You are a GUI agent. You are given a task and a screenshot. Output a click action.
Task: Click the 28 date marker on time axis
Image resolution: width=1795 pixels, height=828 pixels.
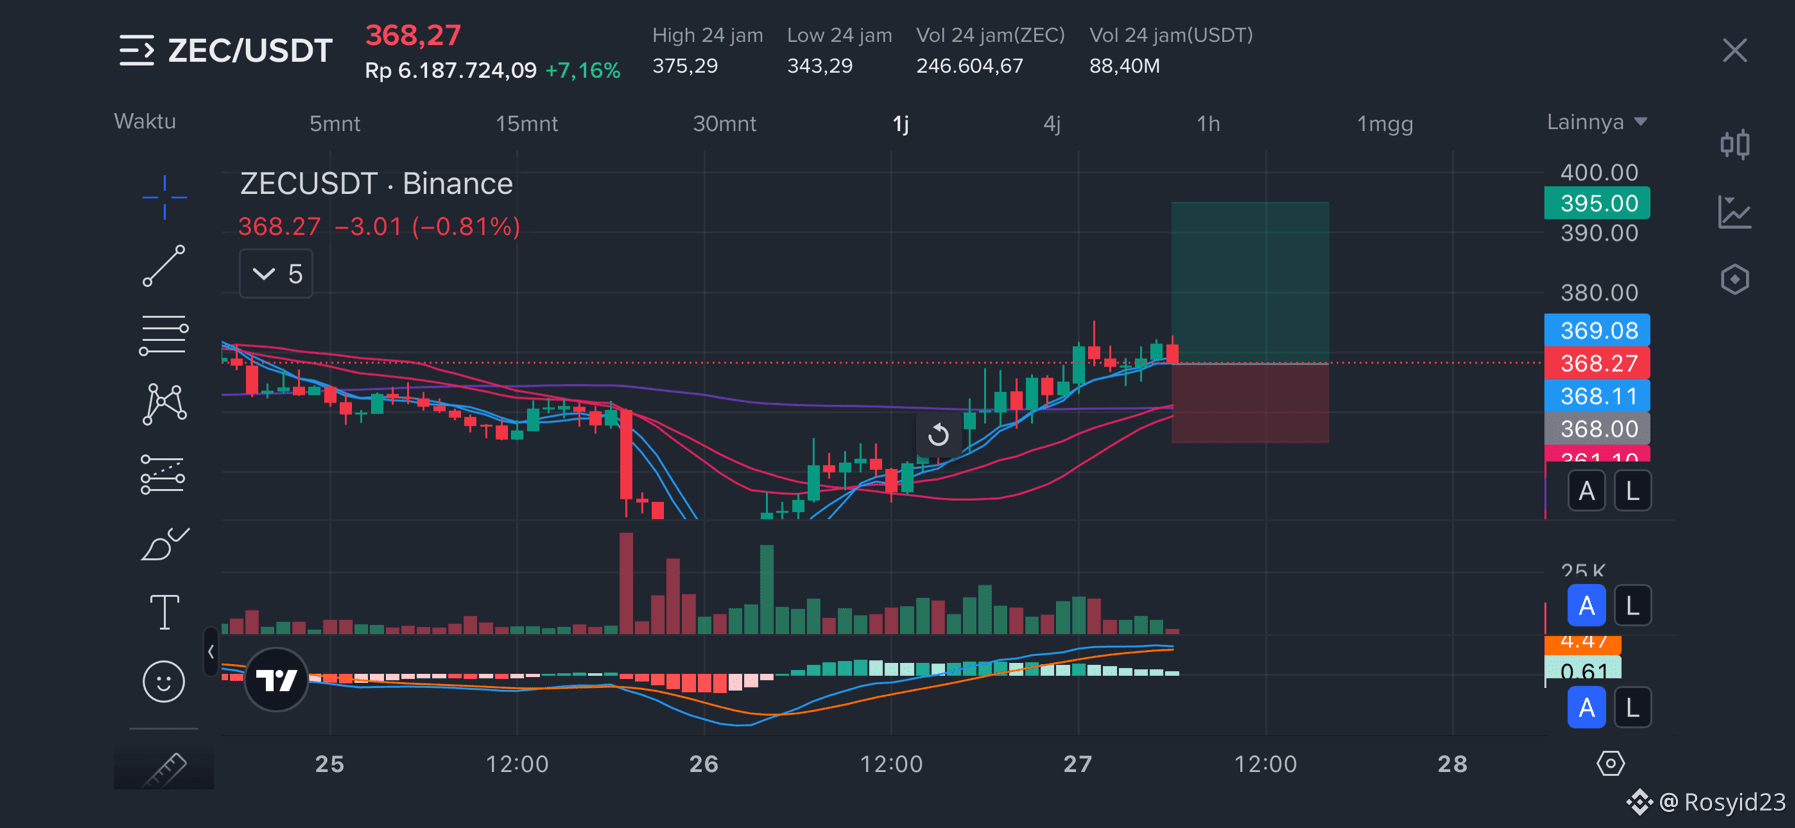point(1452,764)
